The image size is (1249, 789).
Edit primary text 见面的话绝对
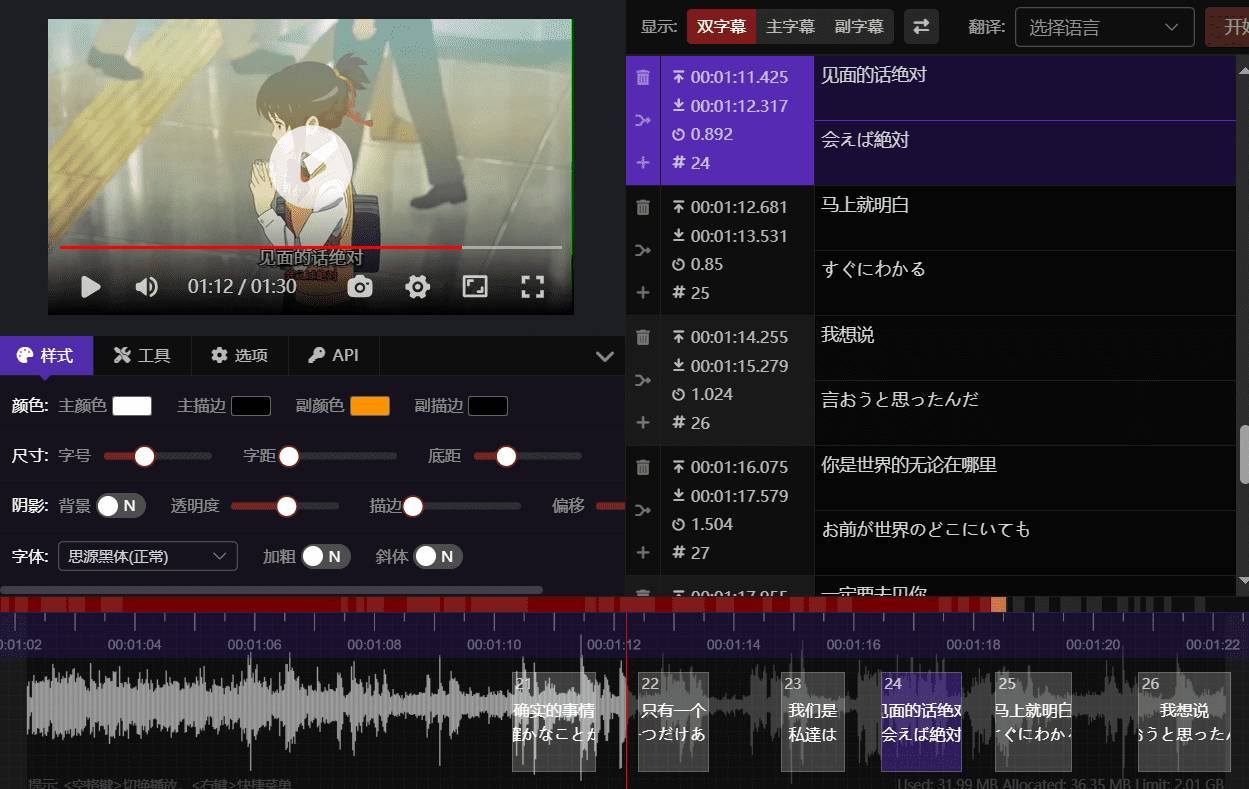tap(1025, 88)
